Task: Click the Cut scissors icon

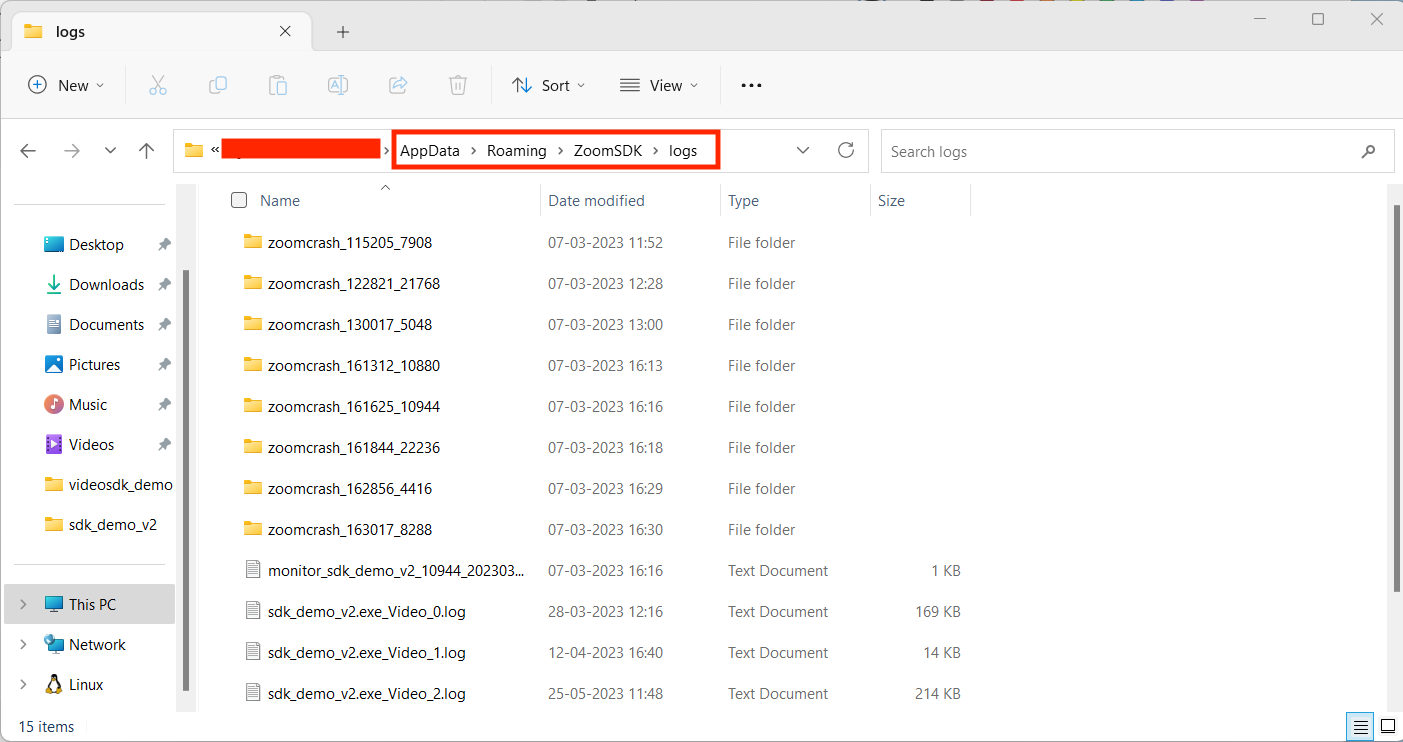Action: 158,85
